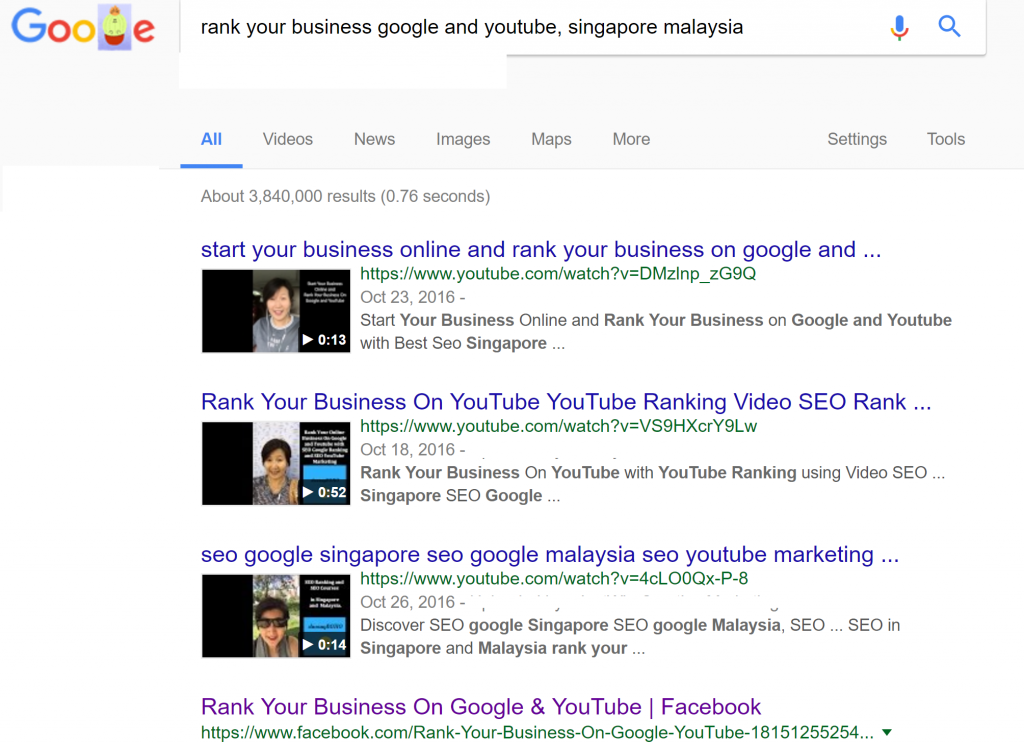Play the 0:14 video thumbnail

(x=276, y=616)
